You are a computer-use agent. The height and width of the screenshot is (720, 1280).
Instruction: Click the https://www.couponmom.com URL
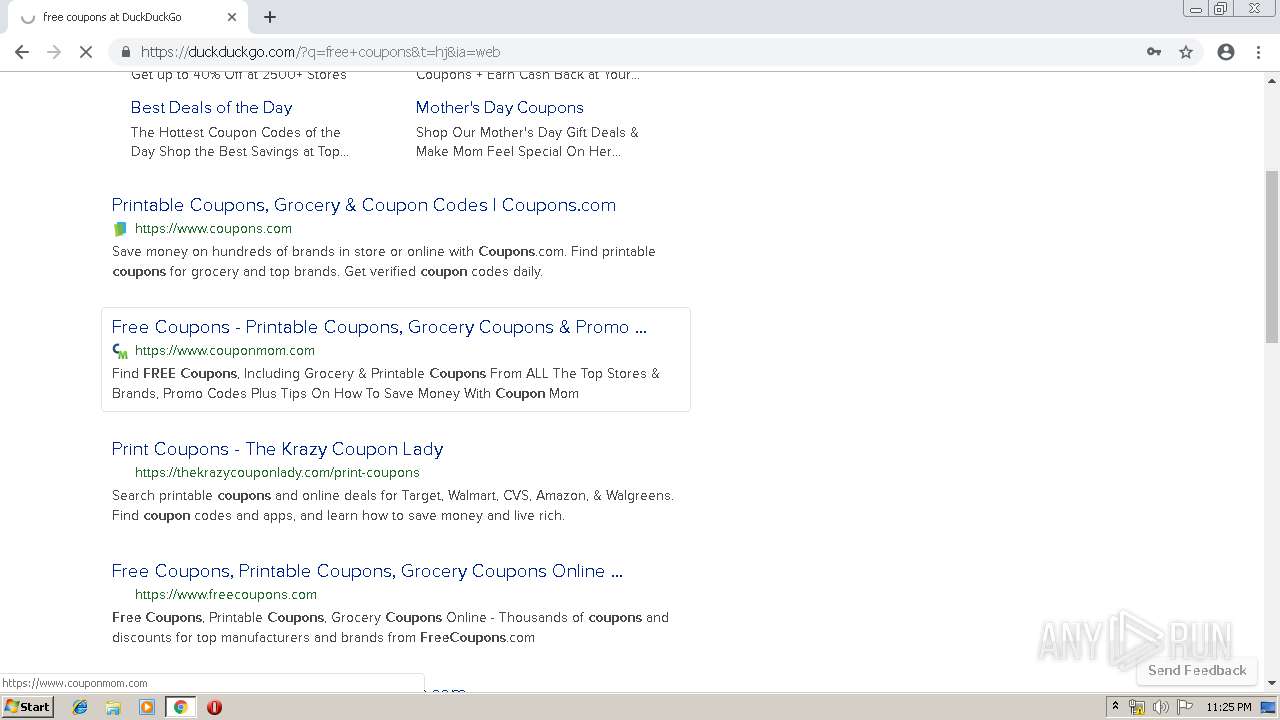pyautogui.click(x=225, y=350)
